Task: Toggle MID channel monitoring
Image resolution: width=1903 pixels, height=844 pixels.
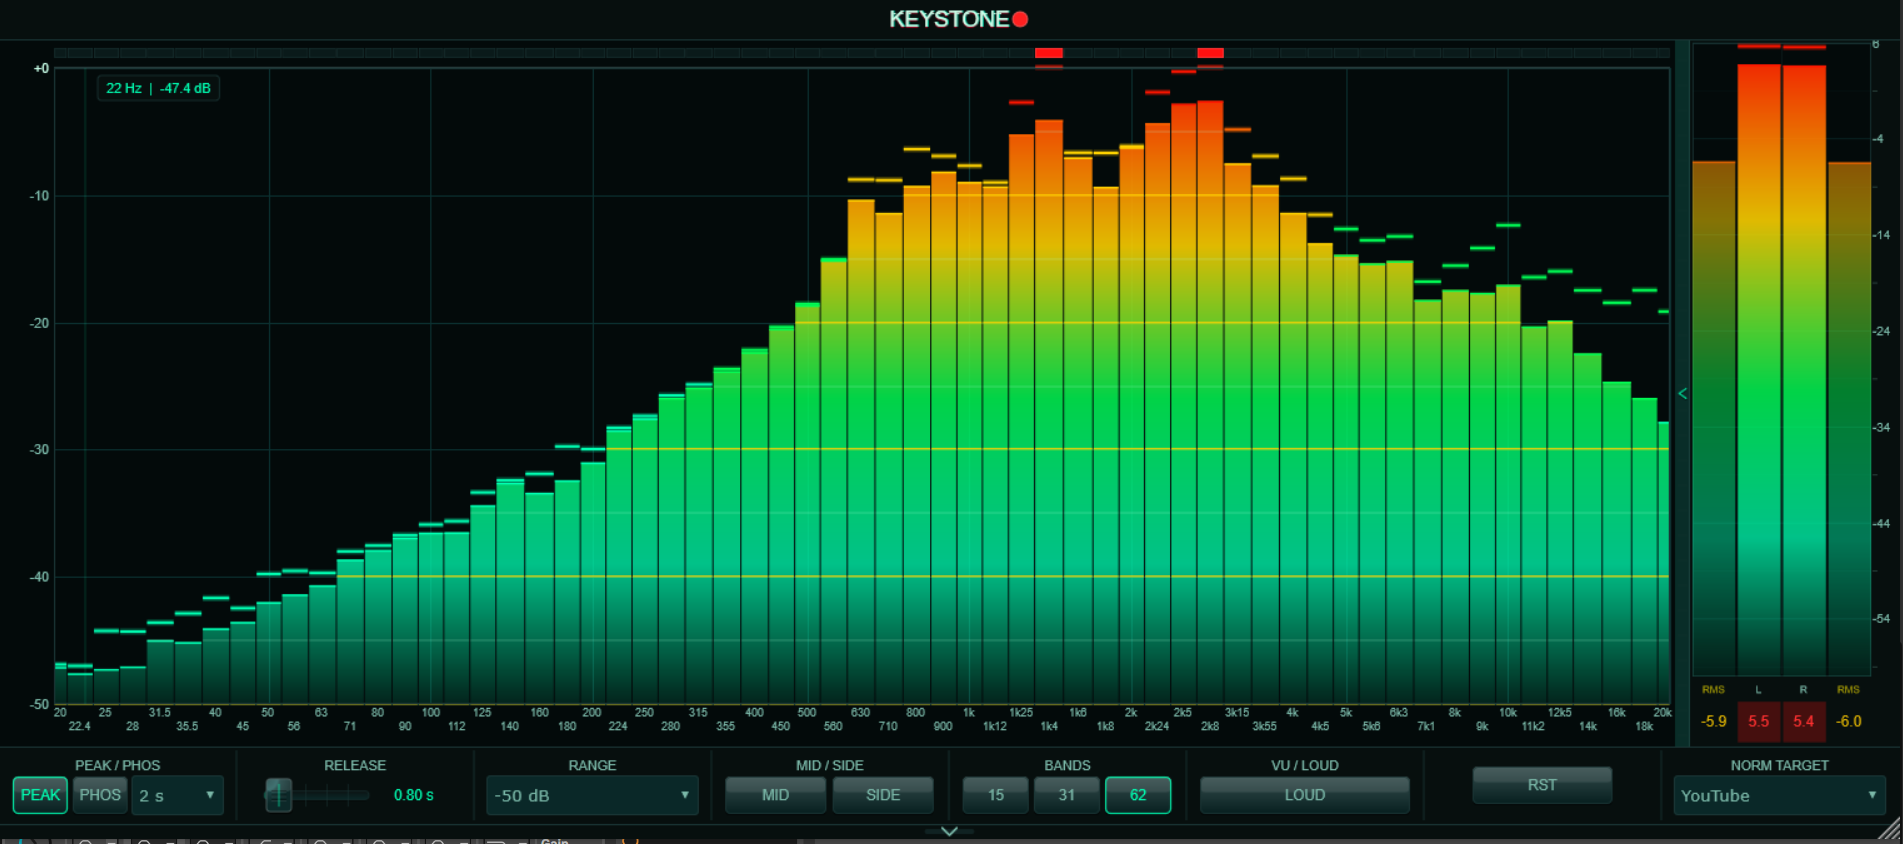Action: tap(775, 795)
